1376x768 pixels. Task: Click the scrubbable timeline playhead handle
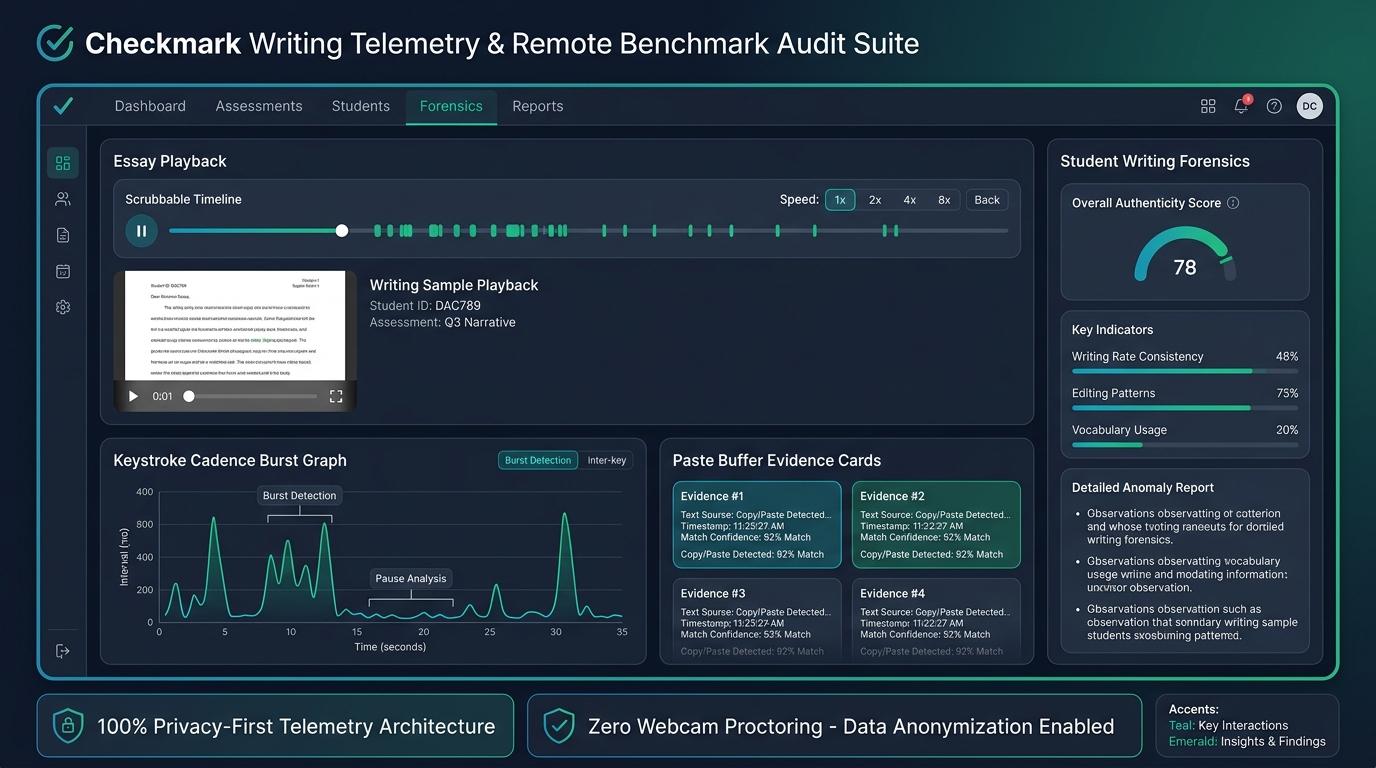[342, 231]
